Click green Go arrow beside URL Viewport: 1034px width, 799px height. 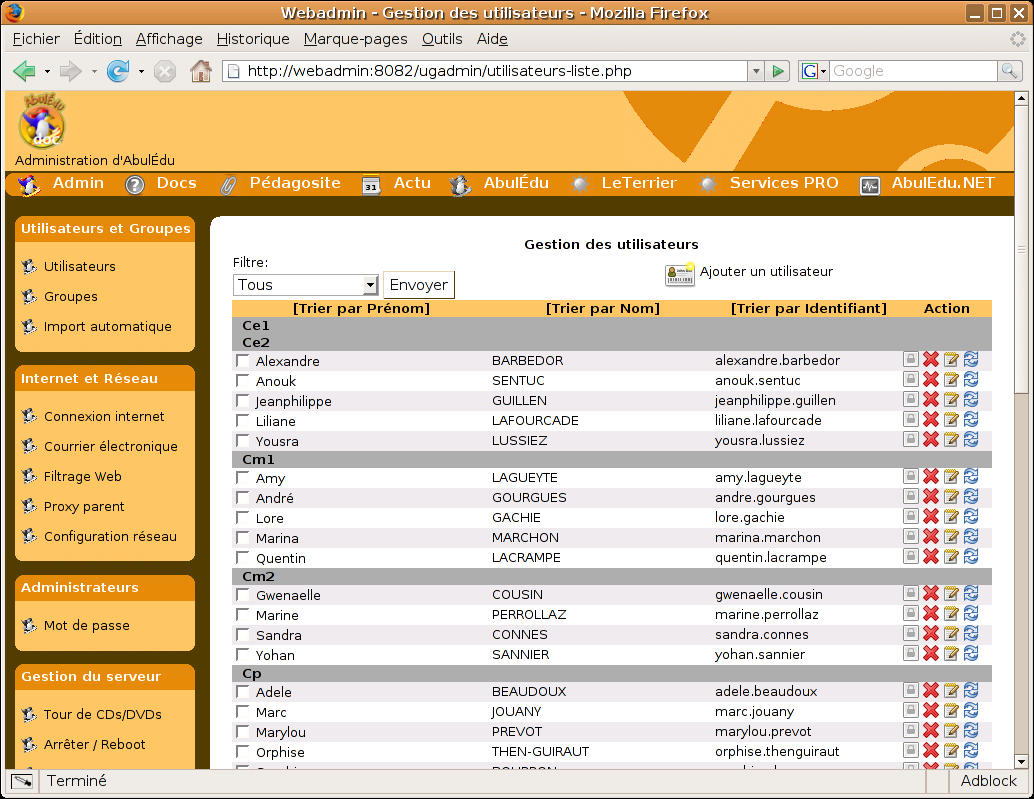coord(778,71)
